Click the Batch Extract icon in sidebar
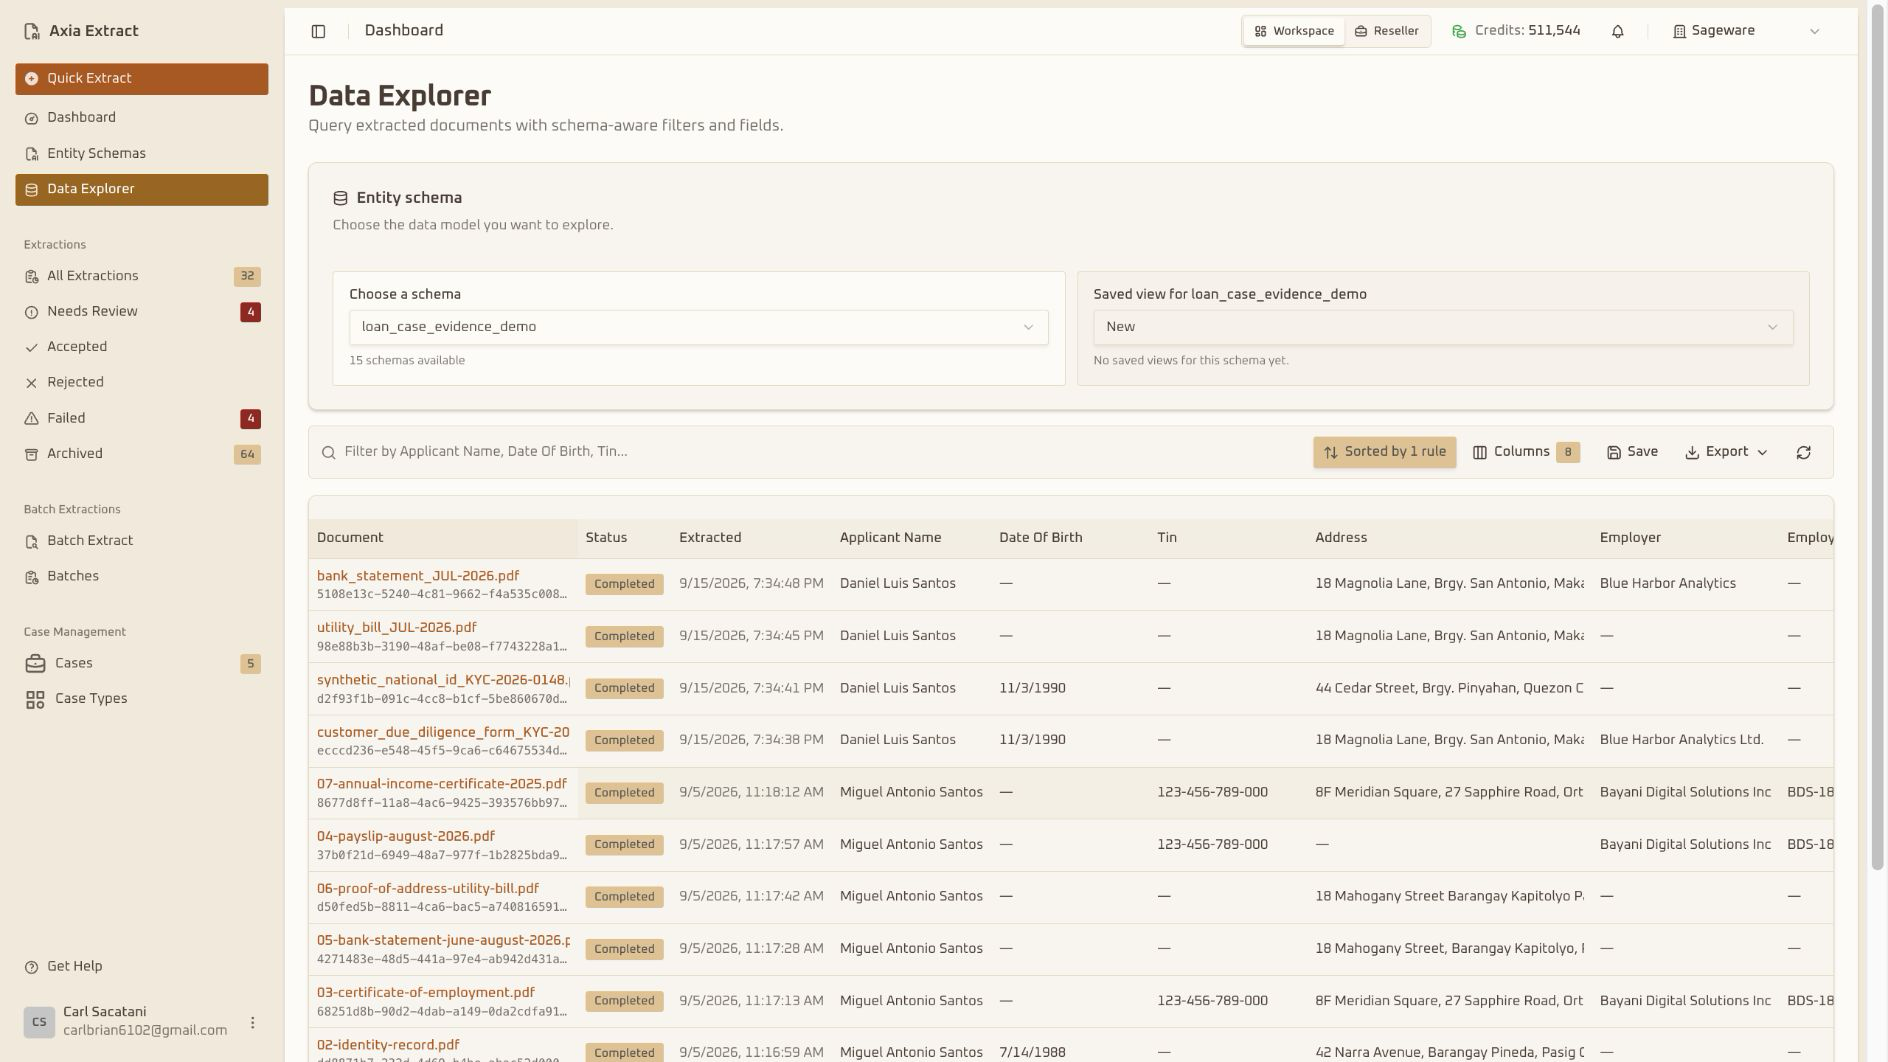The width and height of the screenshot is (1888, 1062). point(32,541)
